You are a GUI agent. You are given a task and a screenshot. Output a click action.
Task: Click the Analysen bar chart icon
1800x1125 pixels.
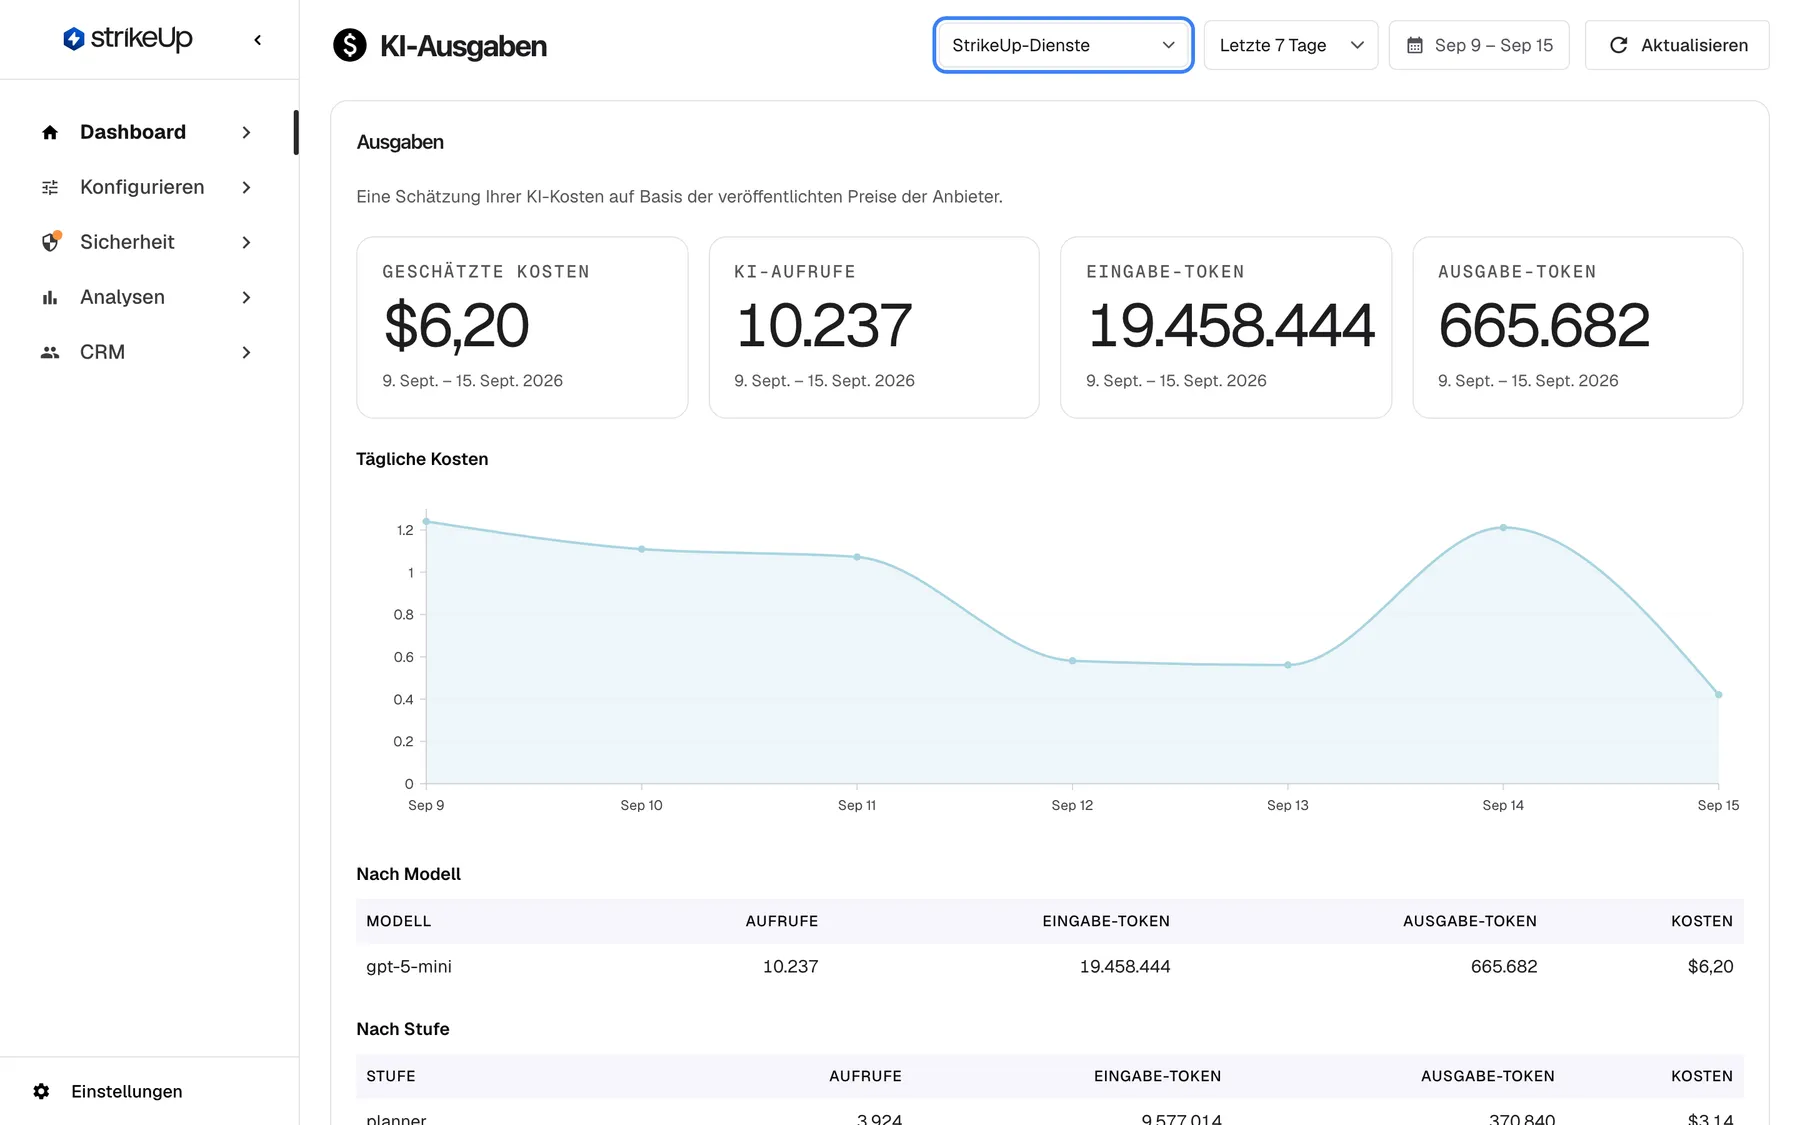[x=50, y=298]
